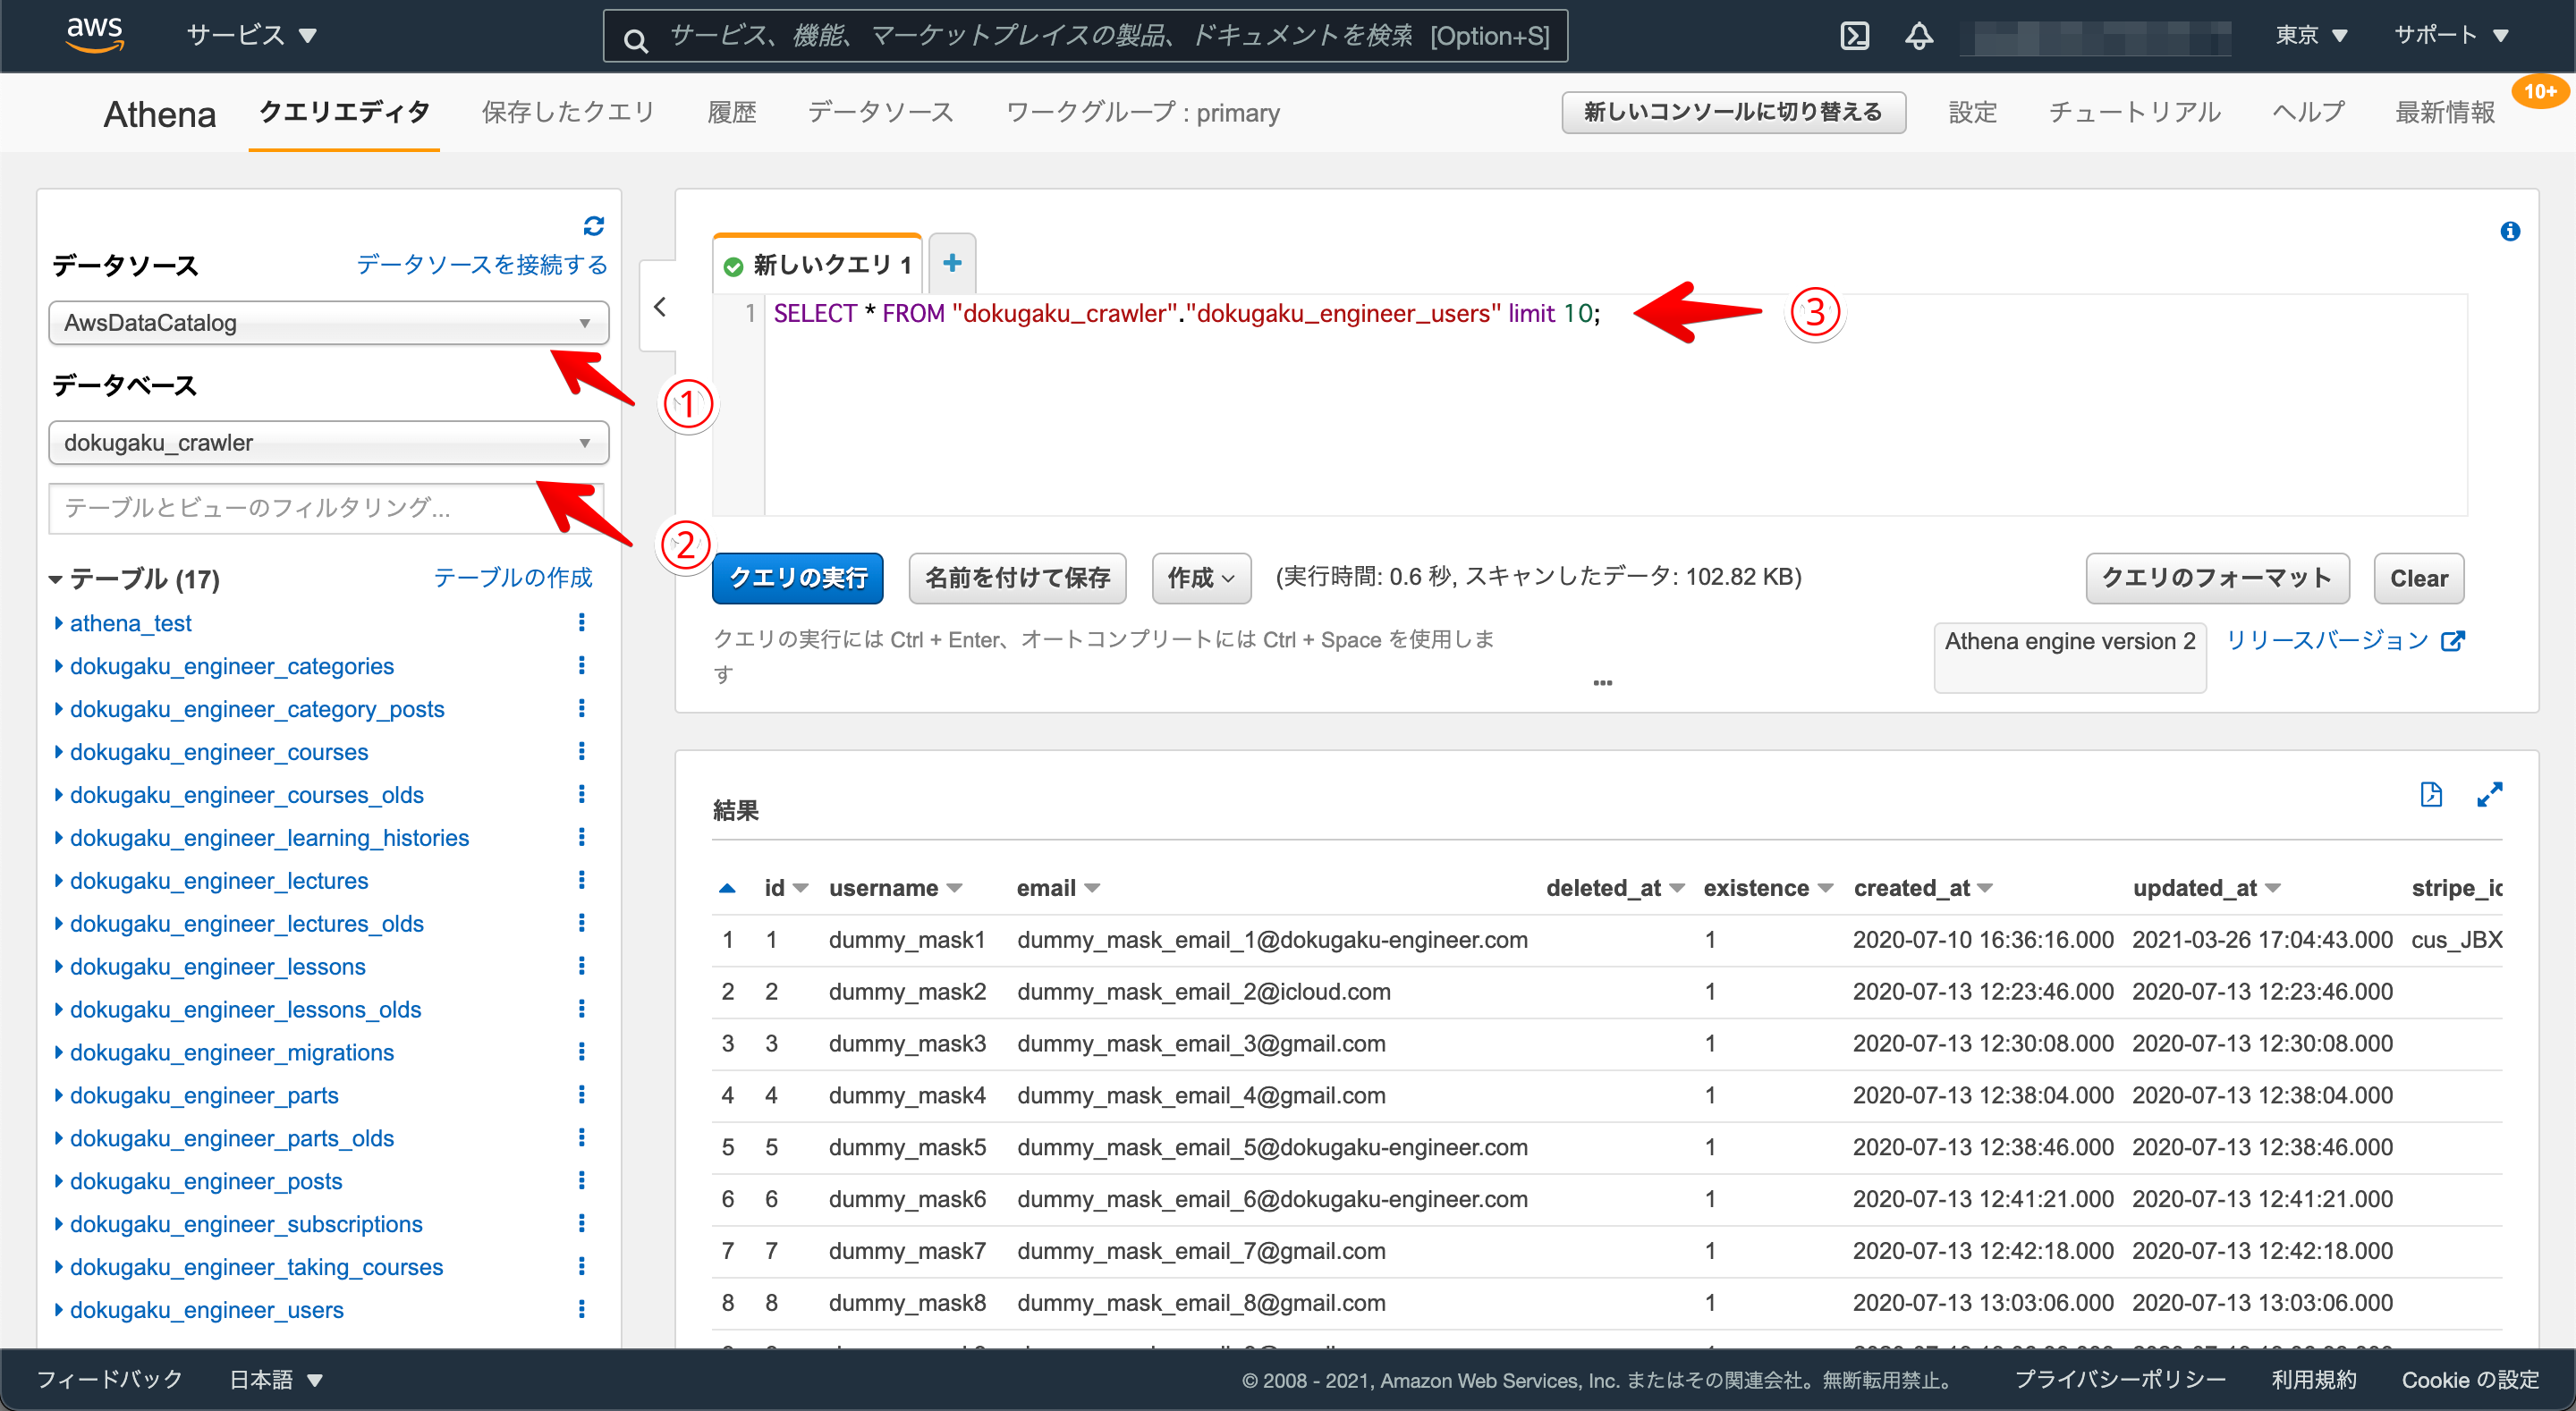Download results file icon
The width and height of the screenshot is (2576, 1411).
click(2431, 795)
